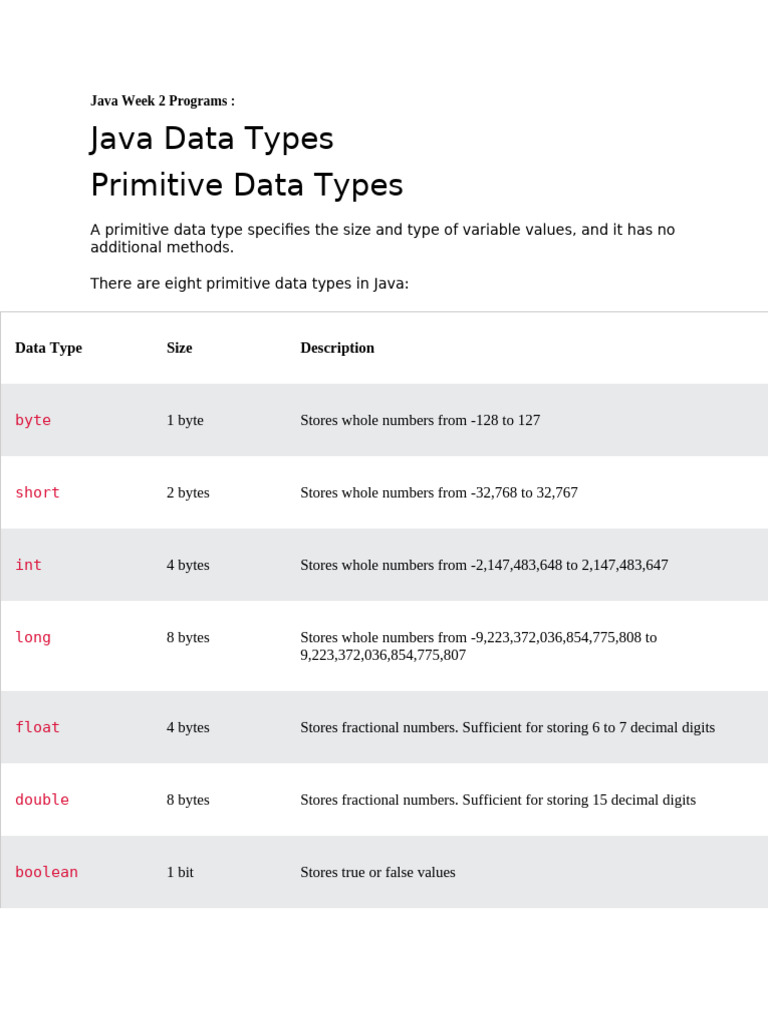Click the long data type keyword
The height and width of the screenshot is (1024, 768).
(x=33, y=637)
